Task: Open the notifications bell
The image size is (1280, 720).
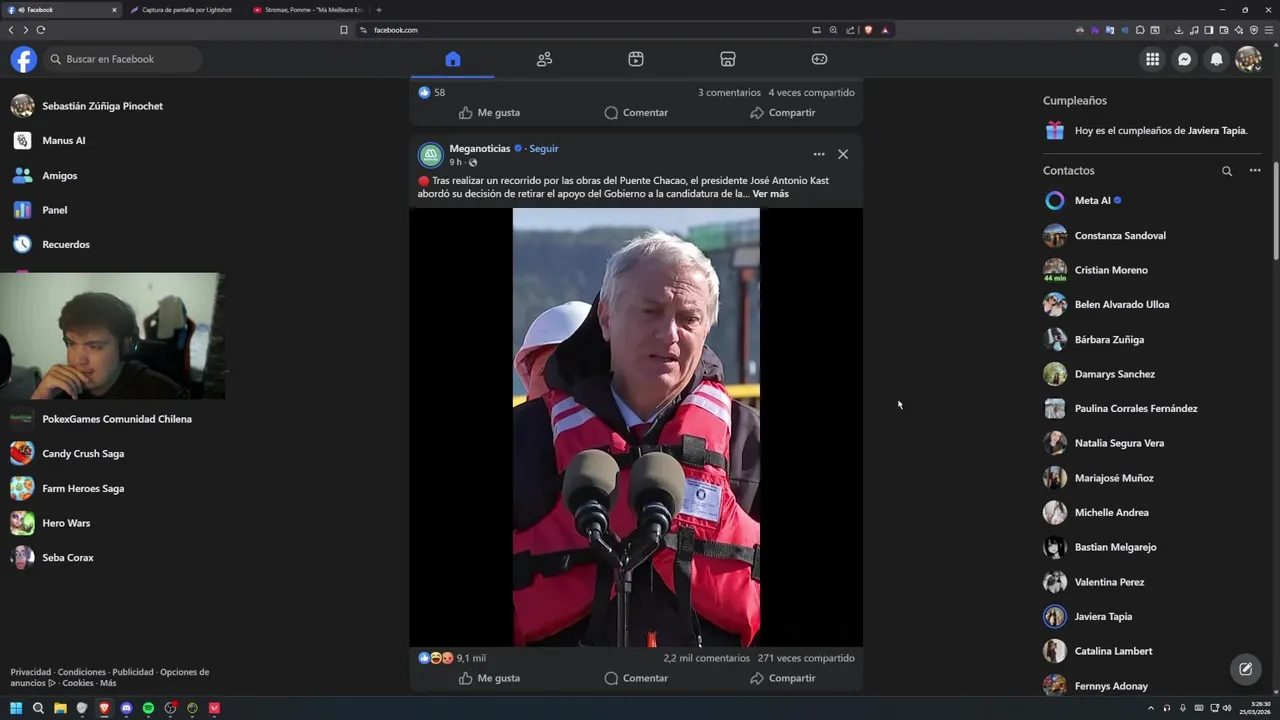Action: pos(1216,59)
